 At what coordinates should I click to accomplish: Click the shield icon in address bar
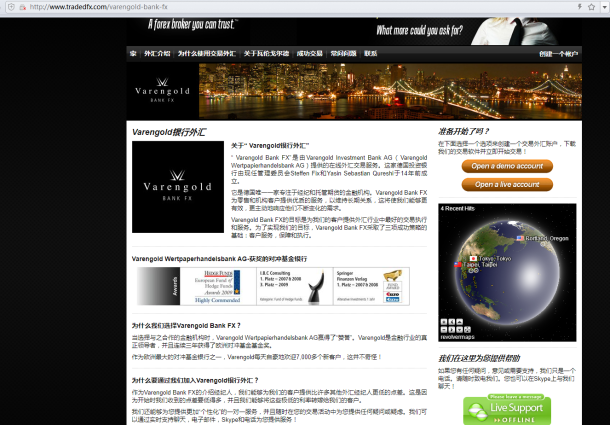[x=12, y=7]
